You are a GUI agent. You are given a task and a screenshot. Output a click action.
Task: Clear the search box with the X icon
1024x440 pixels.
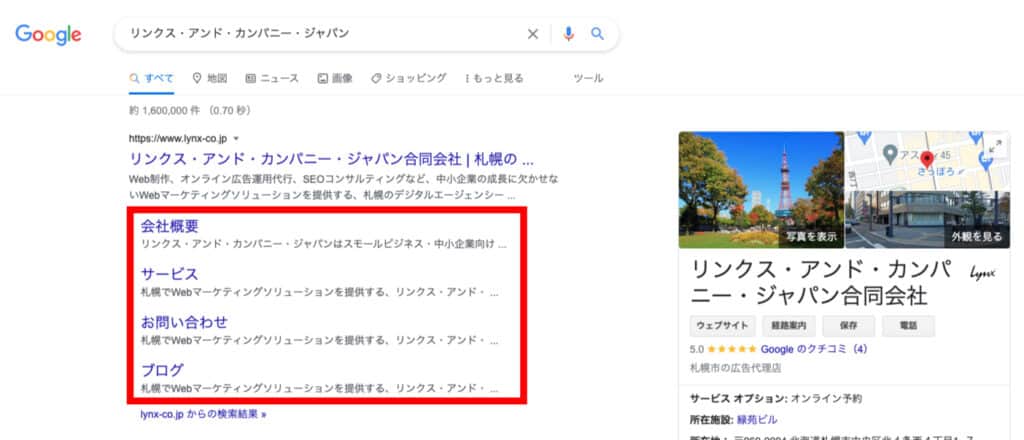click(533, 34)
